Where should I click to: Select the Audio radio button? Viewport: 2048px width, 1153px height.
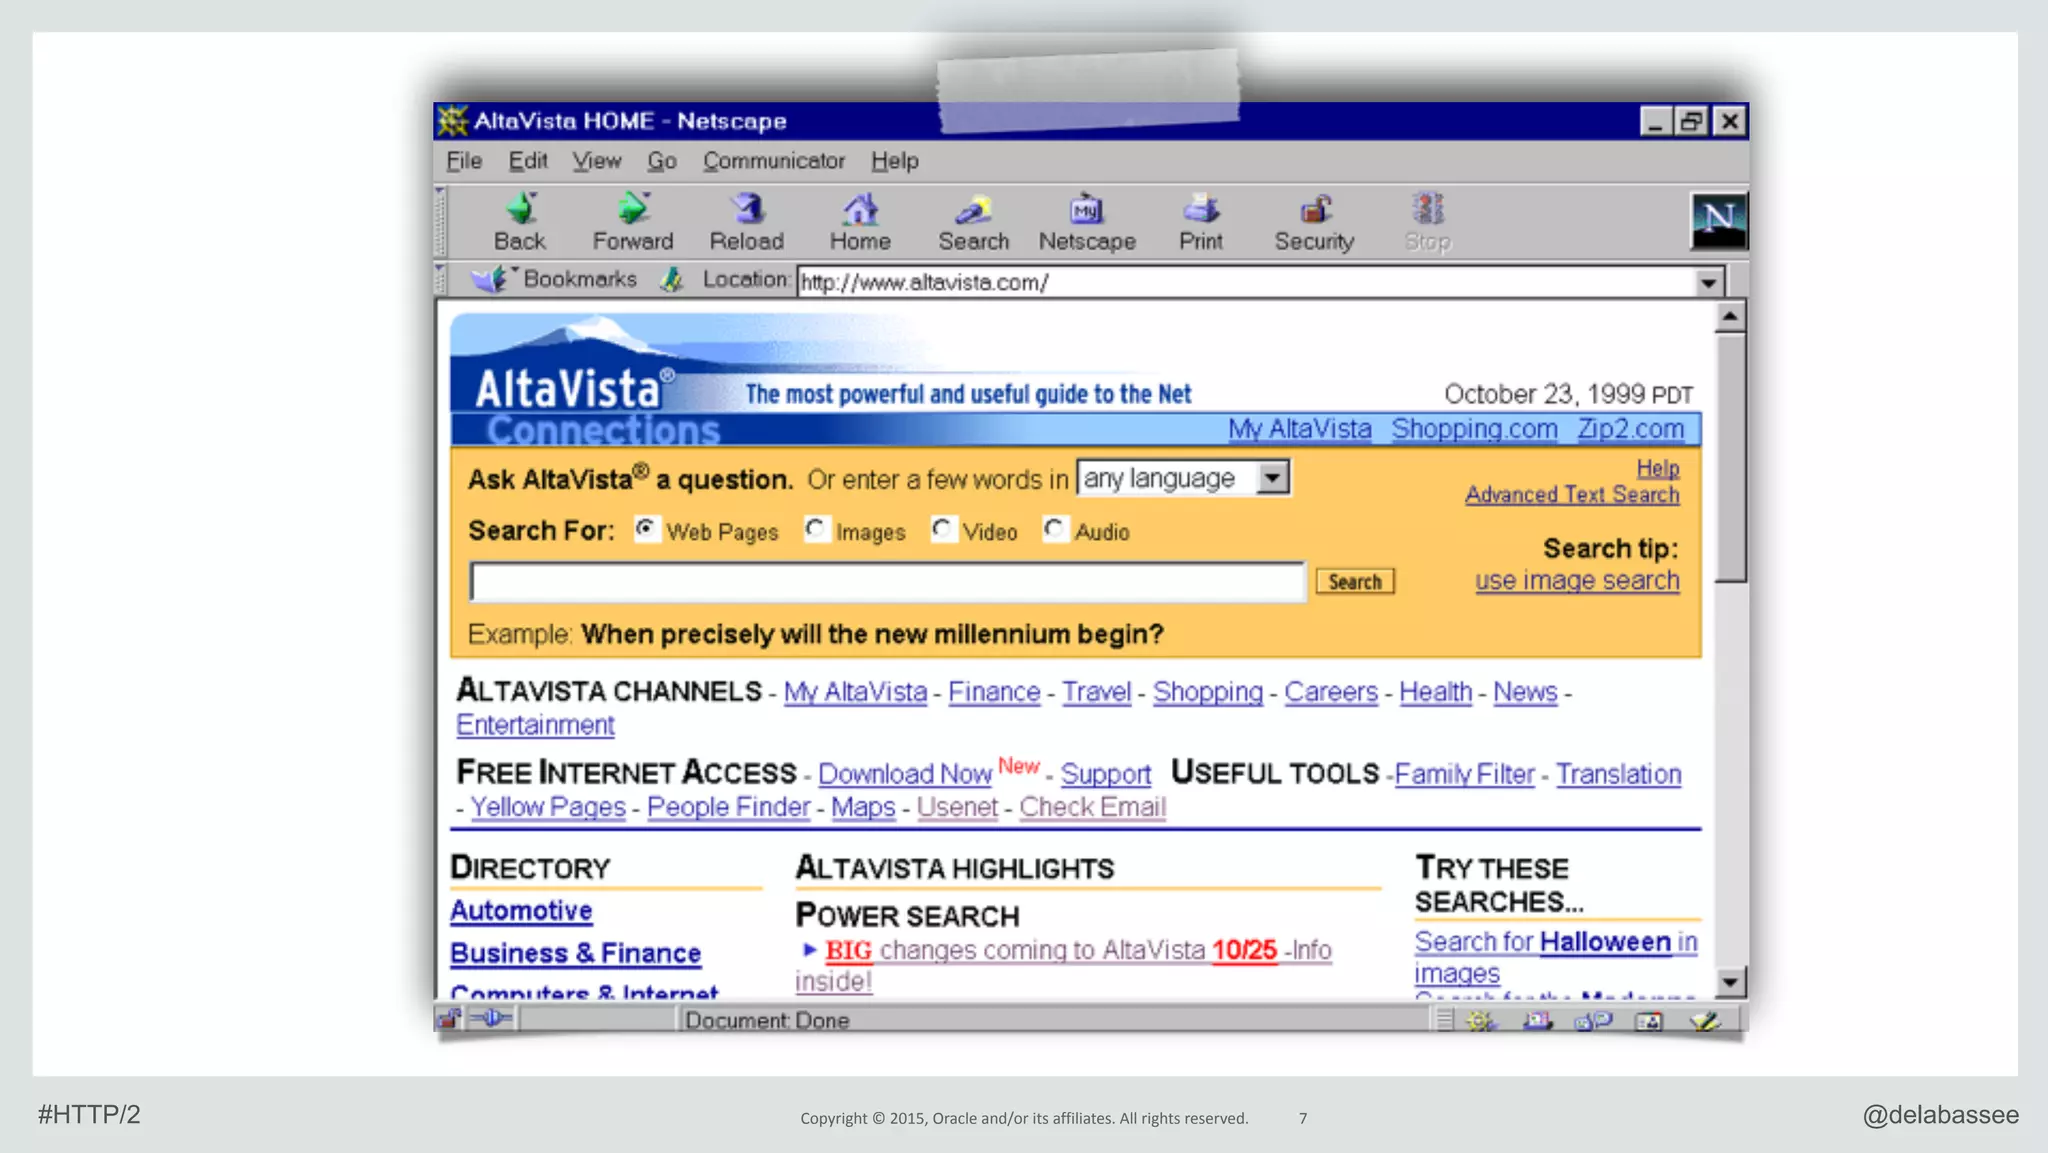(1054, 528)
